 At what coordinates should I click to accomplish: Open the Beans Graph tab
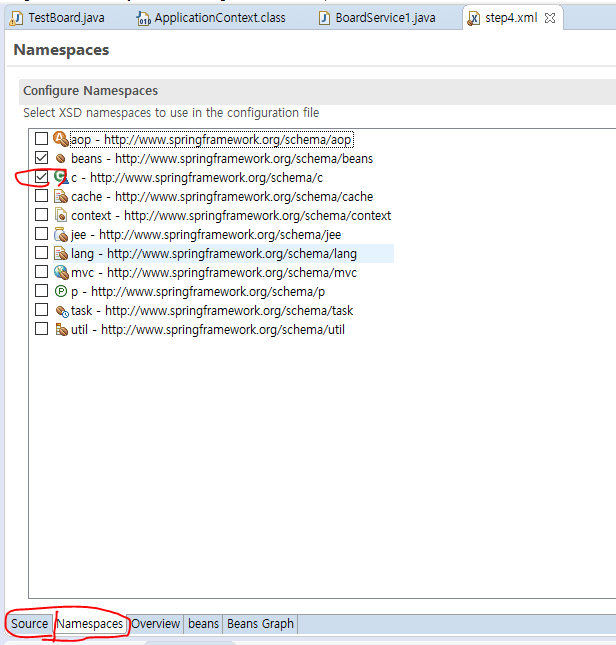[260, 624]
